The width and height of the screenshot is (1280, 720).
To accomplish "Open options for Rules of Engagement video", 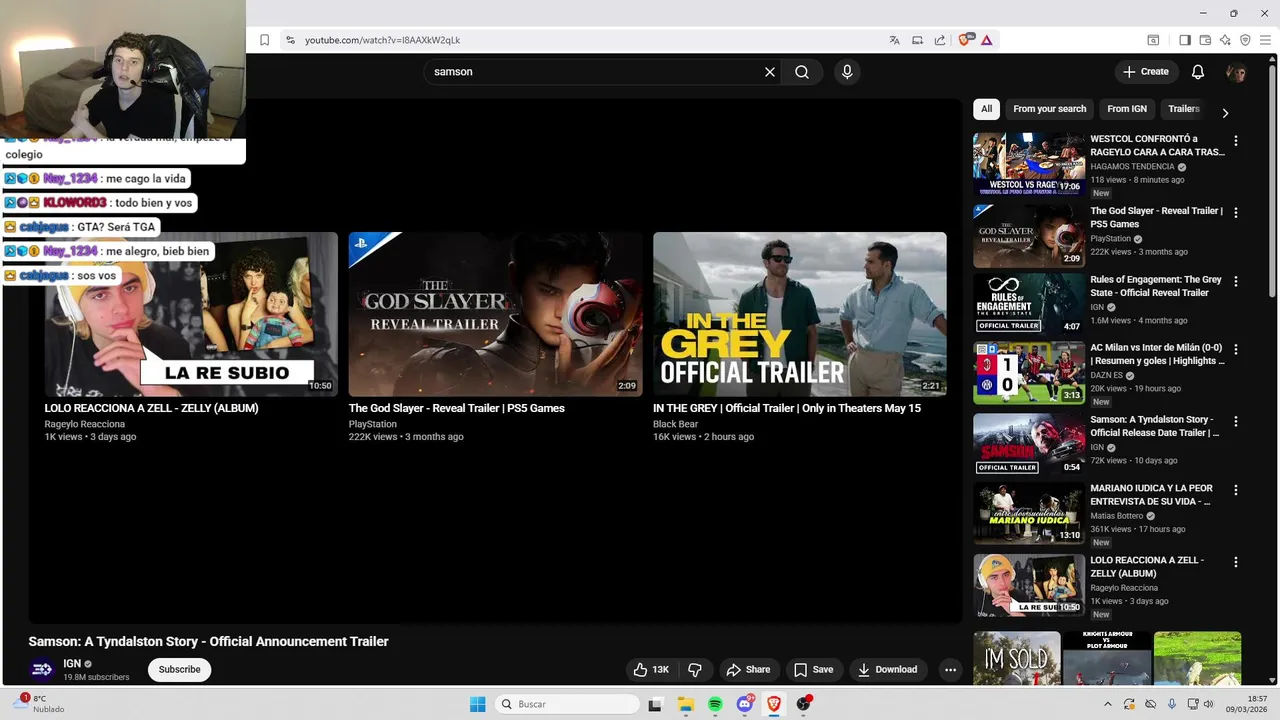I will (x=1236, y=282).
